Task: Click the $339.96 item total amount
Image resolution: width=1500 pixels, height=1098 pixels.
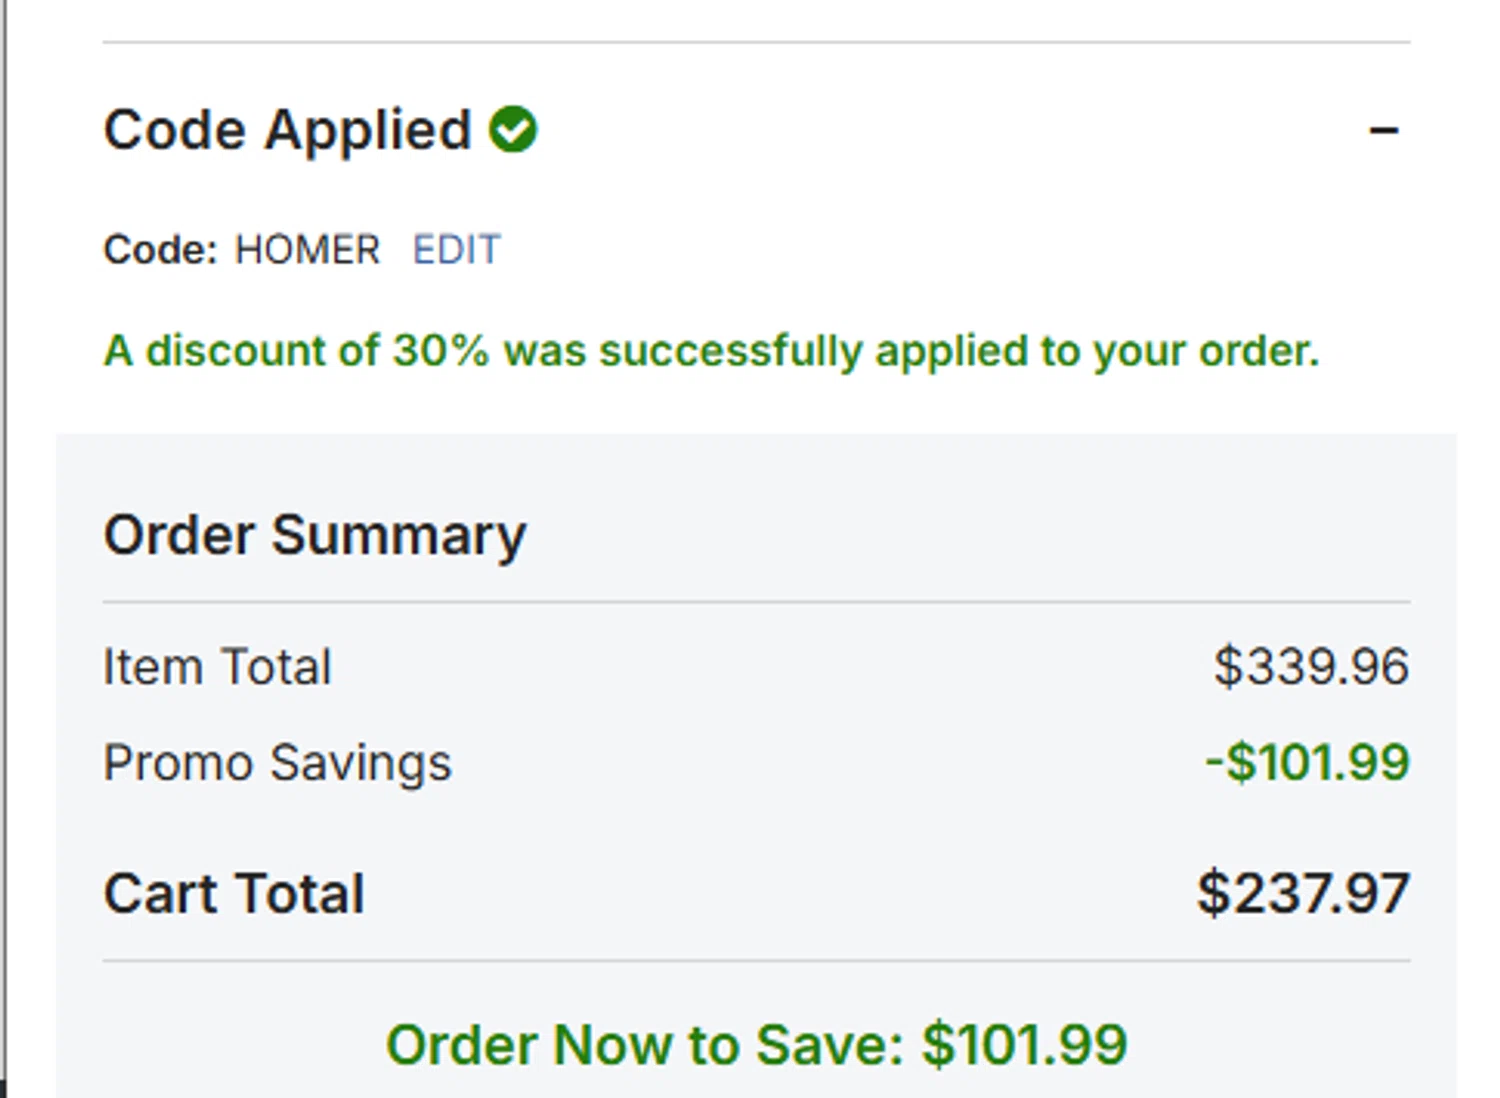Action: 1311,667
